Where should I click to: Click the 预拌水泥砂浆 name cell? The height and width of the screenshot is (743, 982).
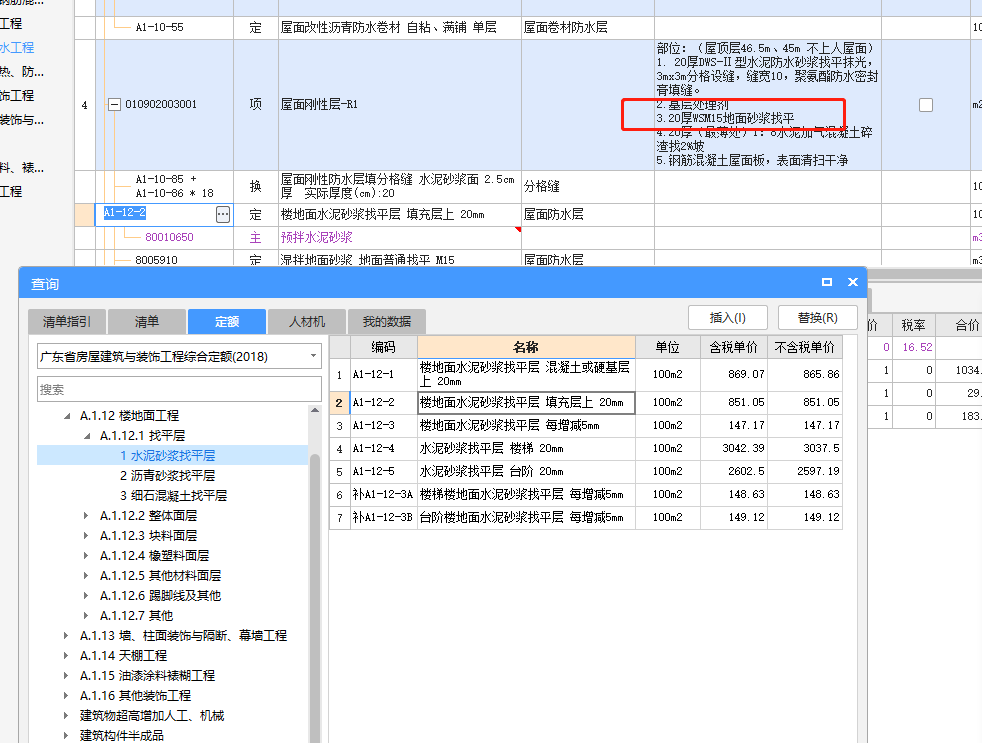point(400,237)
